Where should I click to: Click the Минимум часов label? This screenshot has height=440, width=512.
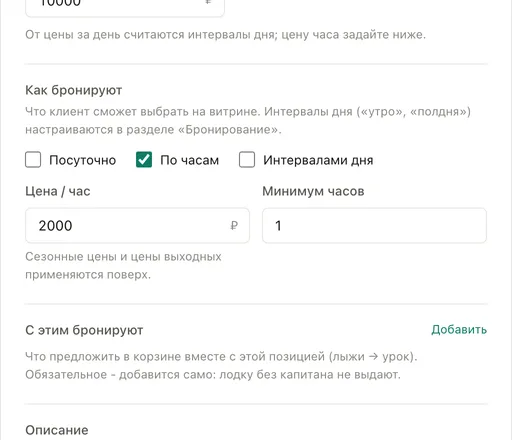tap(313, 191)
